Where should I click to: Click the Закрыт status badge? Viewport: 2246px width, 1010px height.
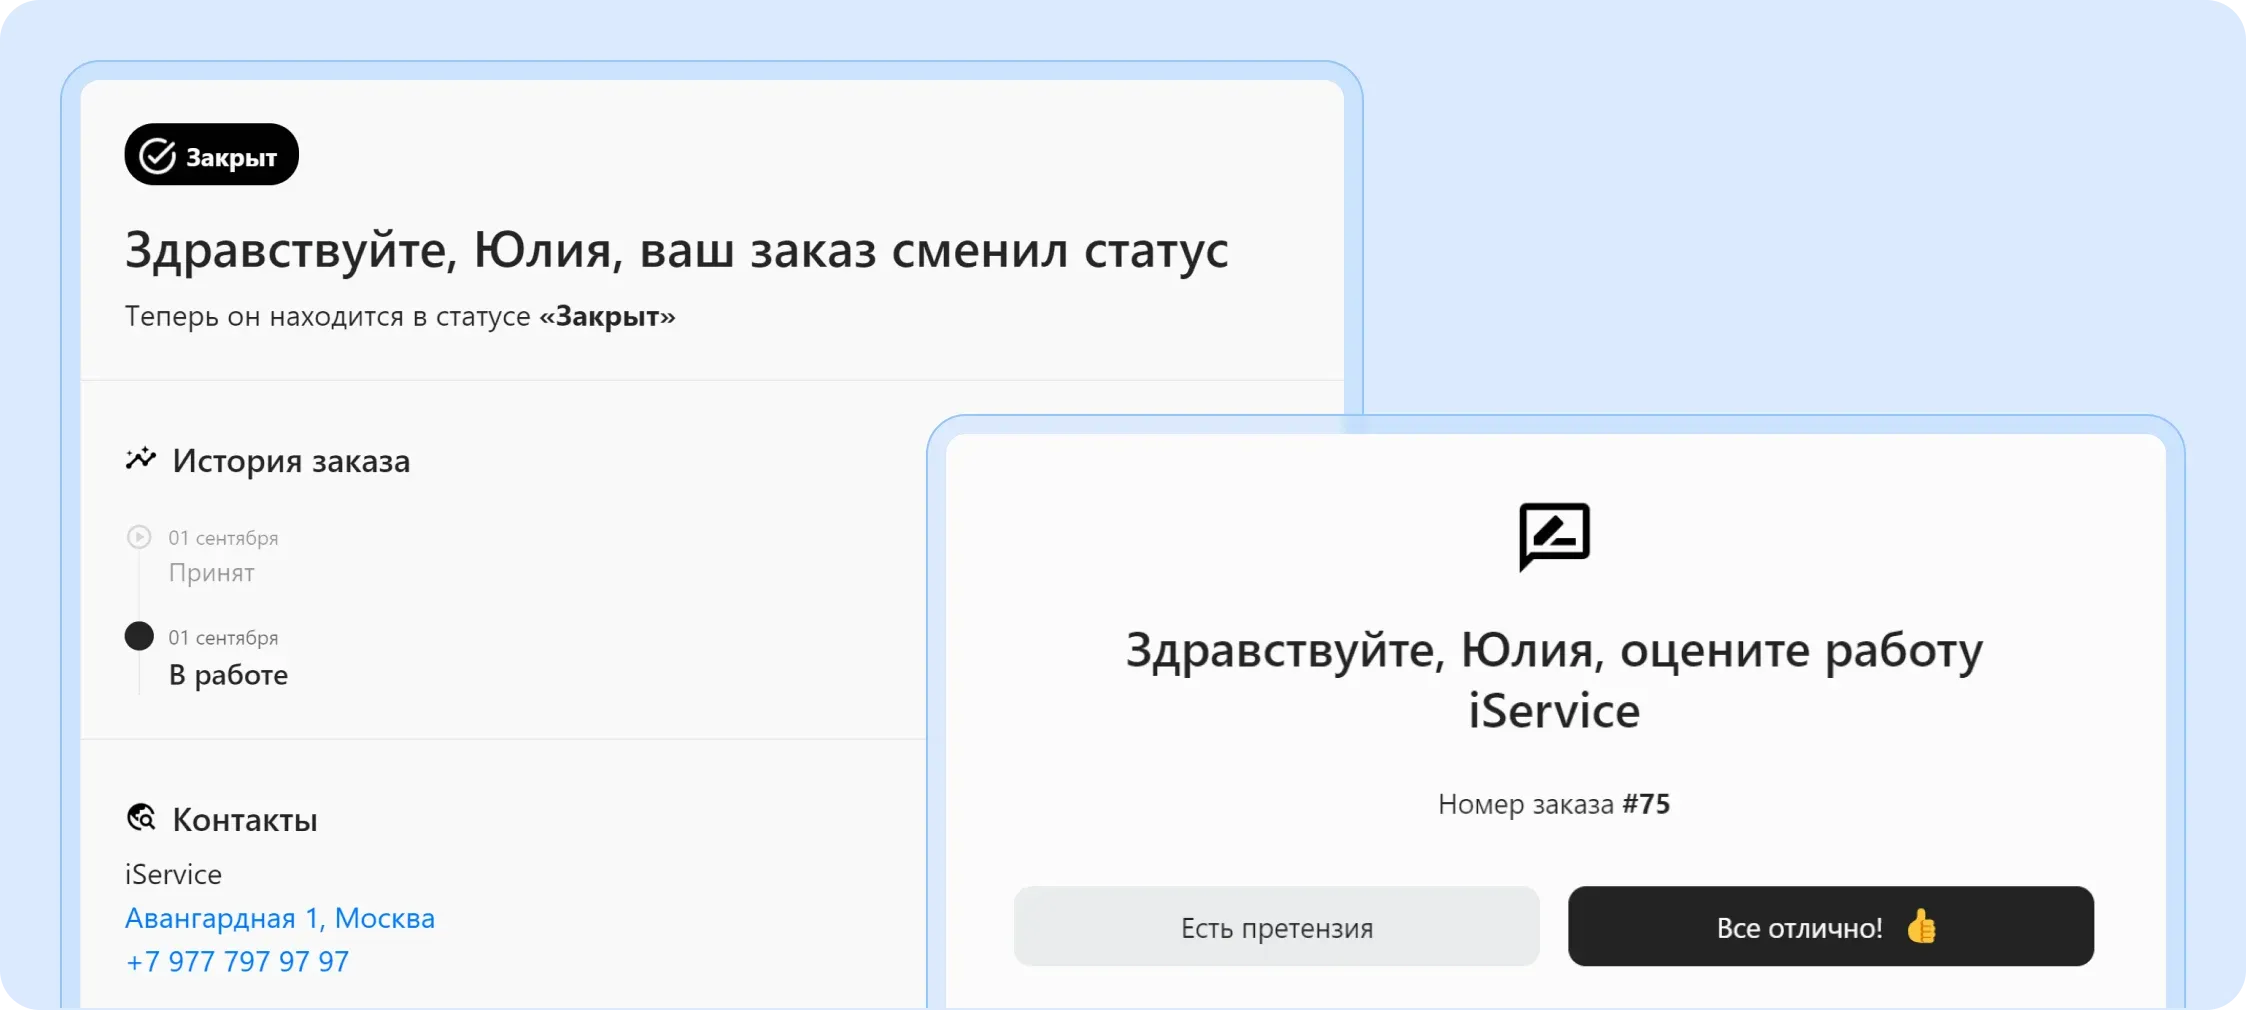[x=210, y=154]
